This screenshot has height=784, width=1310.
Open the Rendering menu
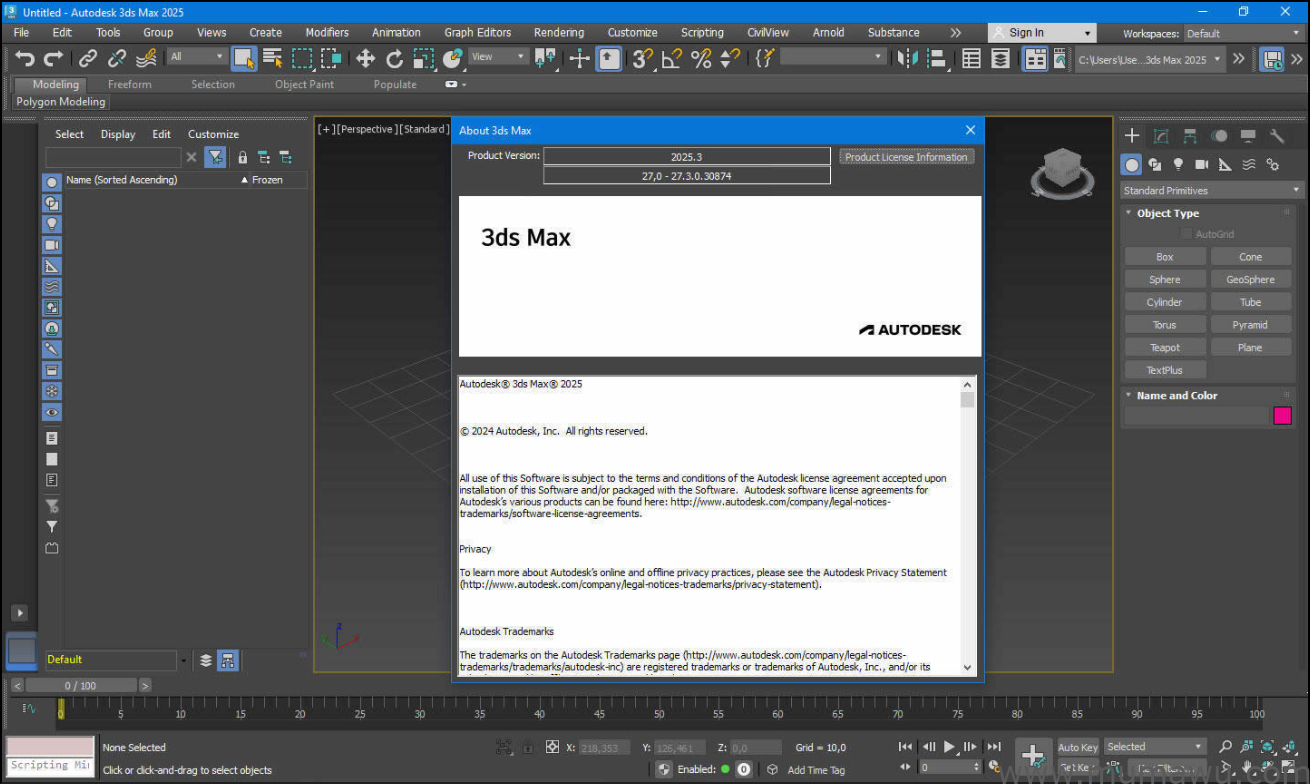558,32
